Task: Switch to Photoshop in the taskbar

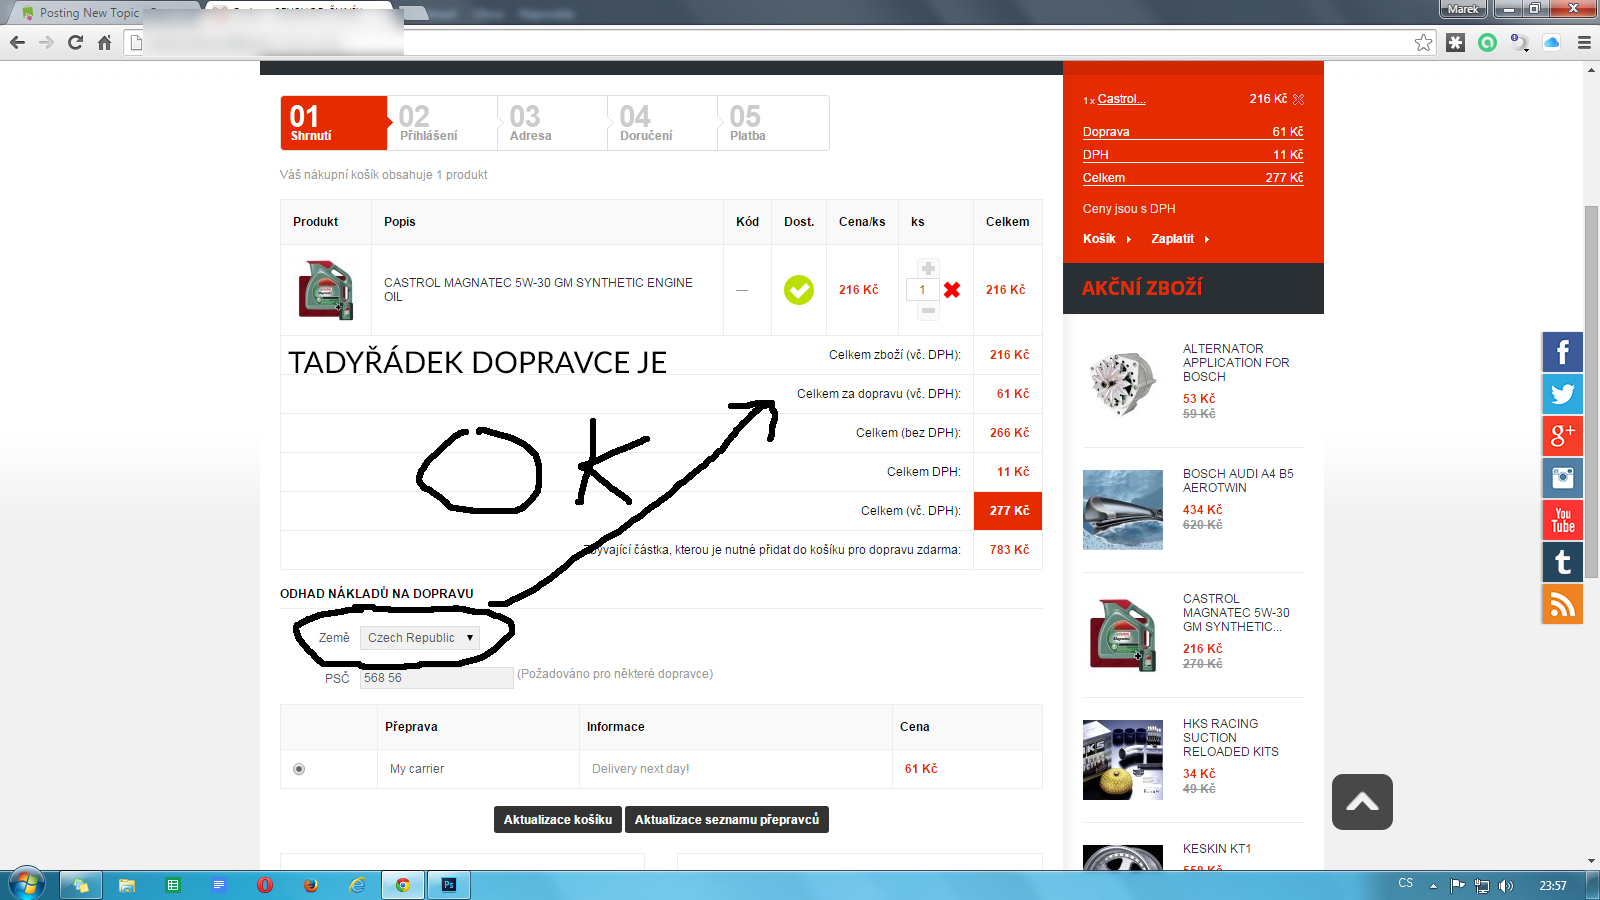Action: point(449,885)
